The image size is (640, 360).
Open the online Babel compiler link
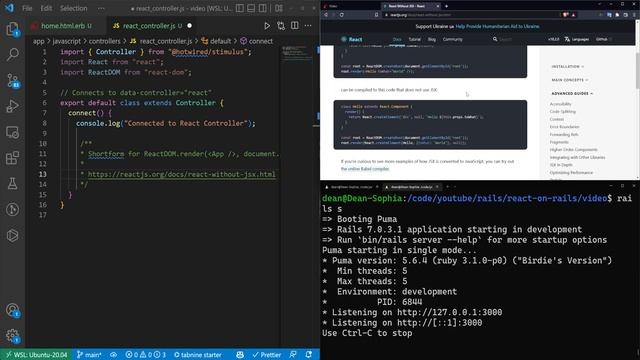[365, 169]
